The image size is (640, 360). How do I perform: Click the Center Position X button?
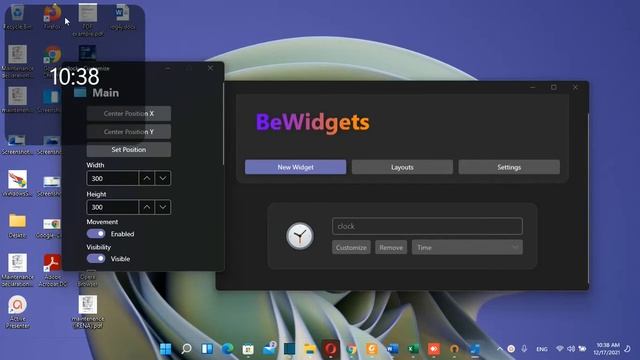(129, 113)
